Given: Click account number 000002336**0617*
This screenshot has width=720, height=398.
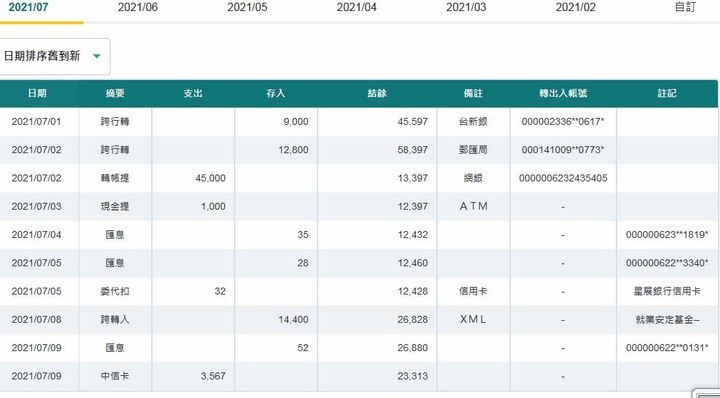Looking at the screenshot, I should pos(563,122).
